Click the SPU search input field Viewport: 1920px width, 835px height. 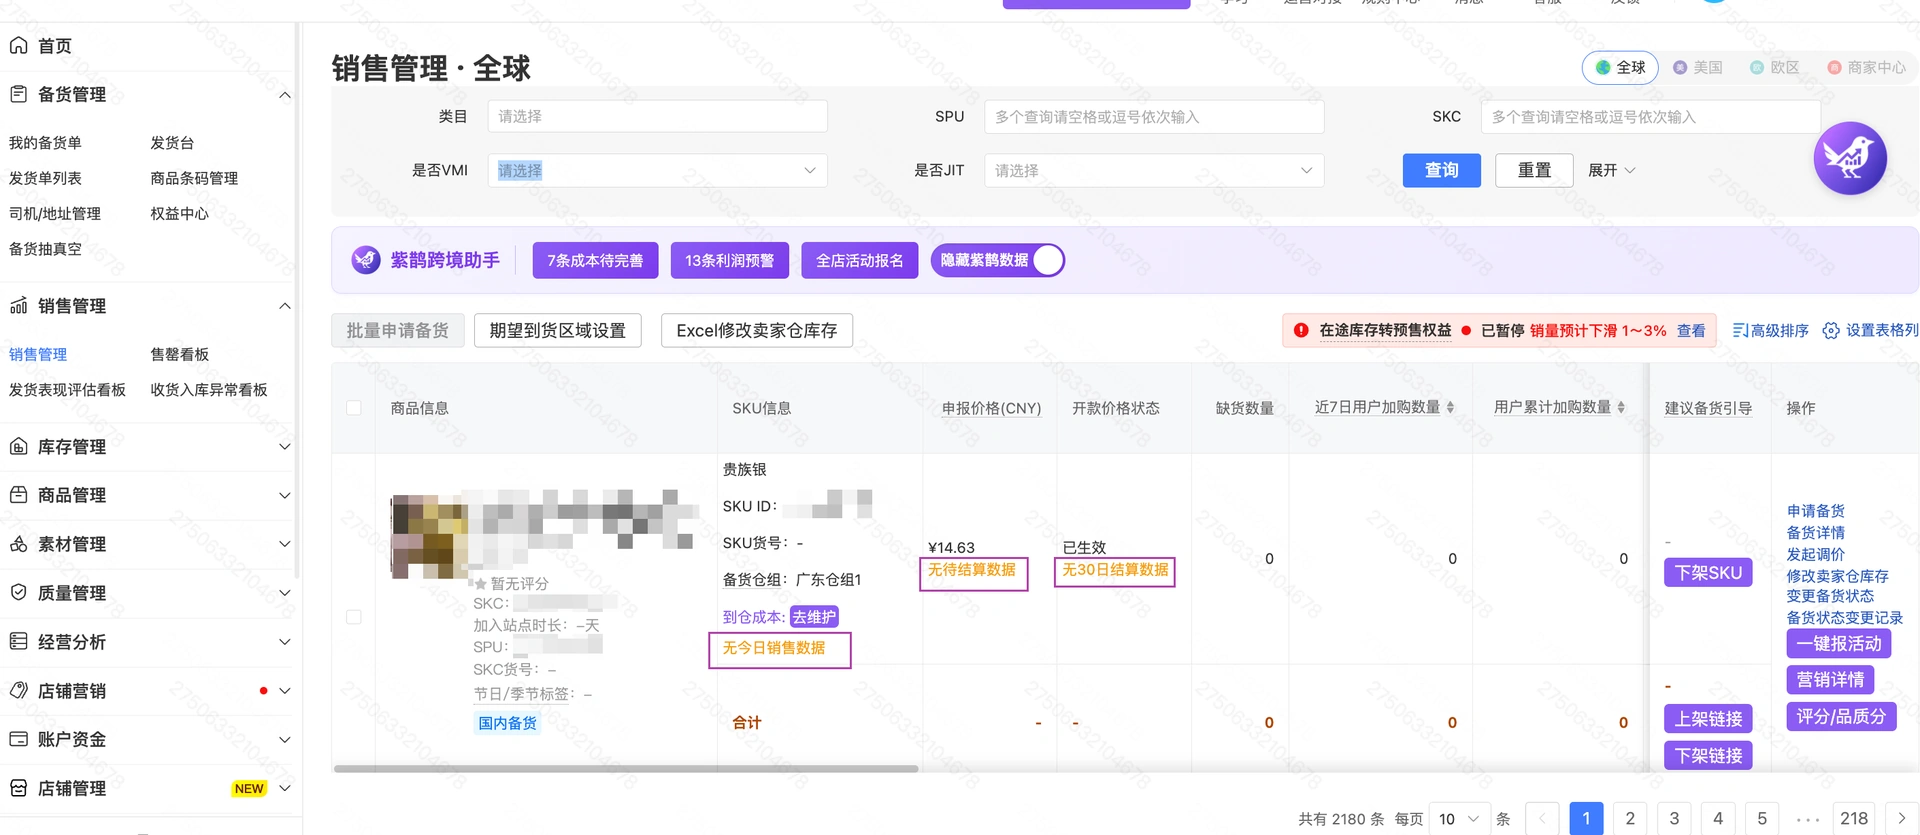pyautogui.click(x=1154, y=116)
